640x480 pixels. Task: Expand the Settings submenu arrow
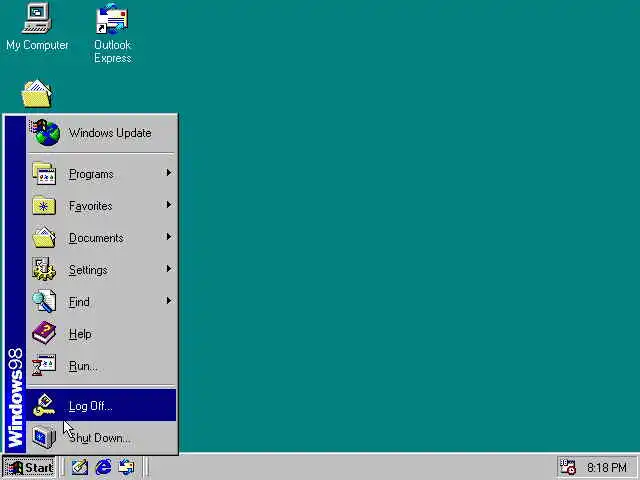pos(169,268)
